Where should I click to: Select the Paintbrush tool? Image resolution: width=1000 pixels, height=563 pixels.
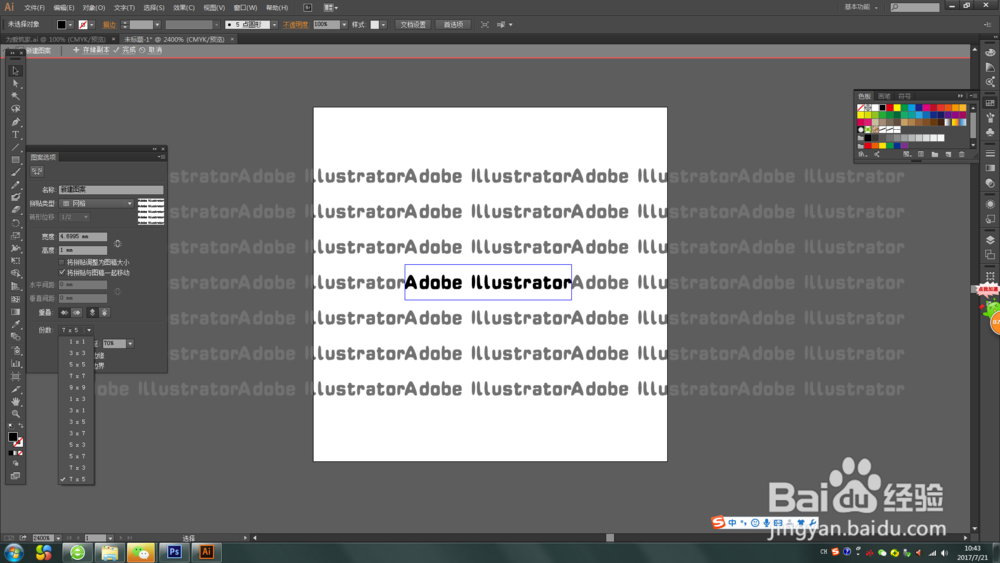coord(15,172)
